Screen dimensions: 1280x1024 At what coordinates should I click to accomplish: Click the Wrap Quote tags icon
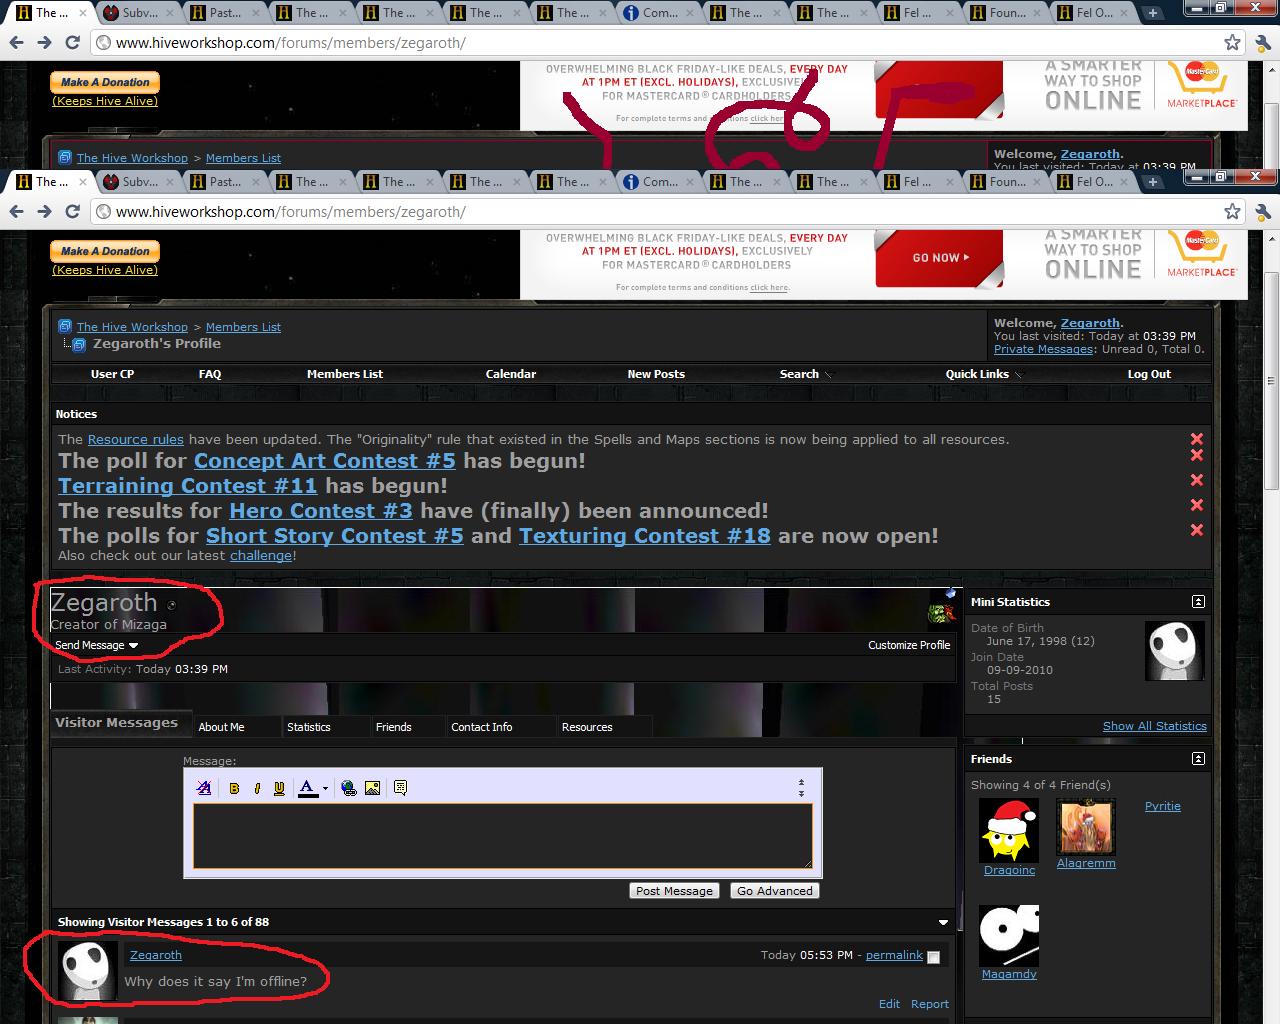click(400, 788)
